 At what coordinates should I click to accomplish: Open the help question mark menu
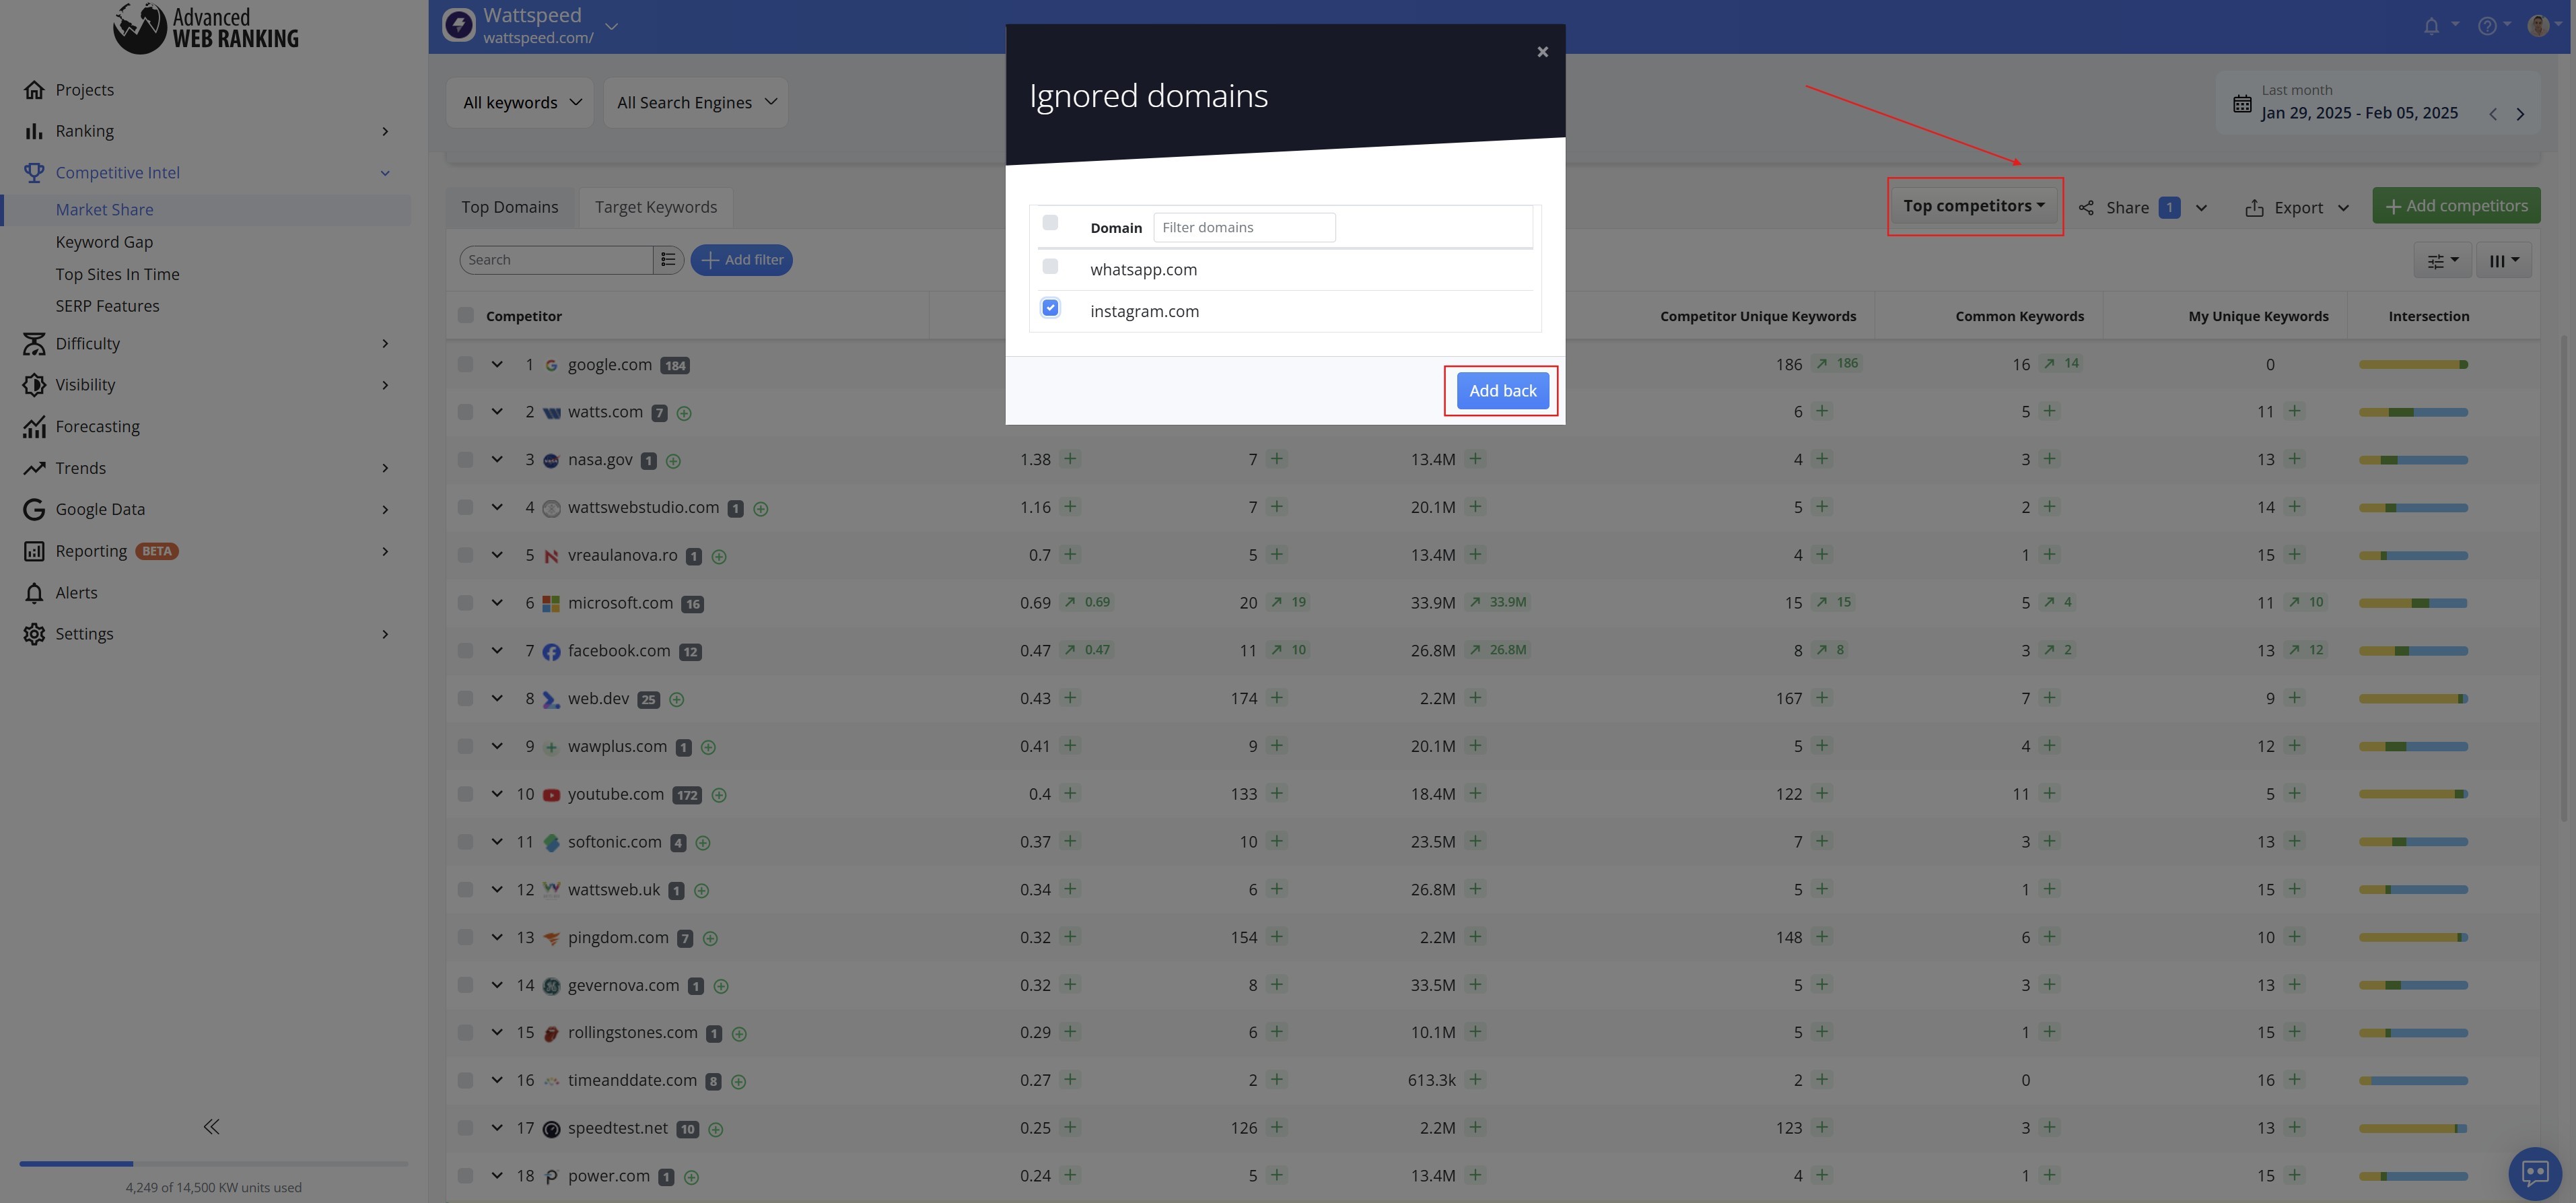coord(2487,26)
